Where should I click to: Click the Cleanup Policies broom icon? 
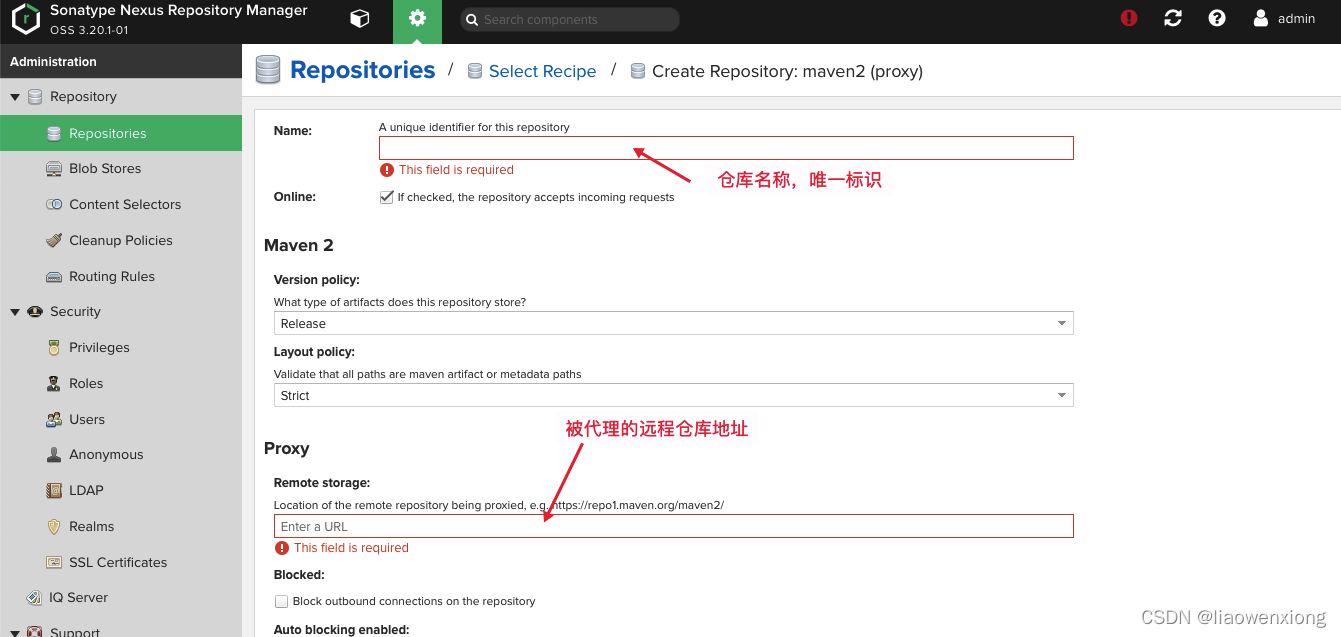(54, 240)
